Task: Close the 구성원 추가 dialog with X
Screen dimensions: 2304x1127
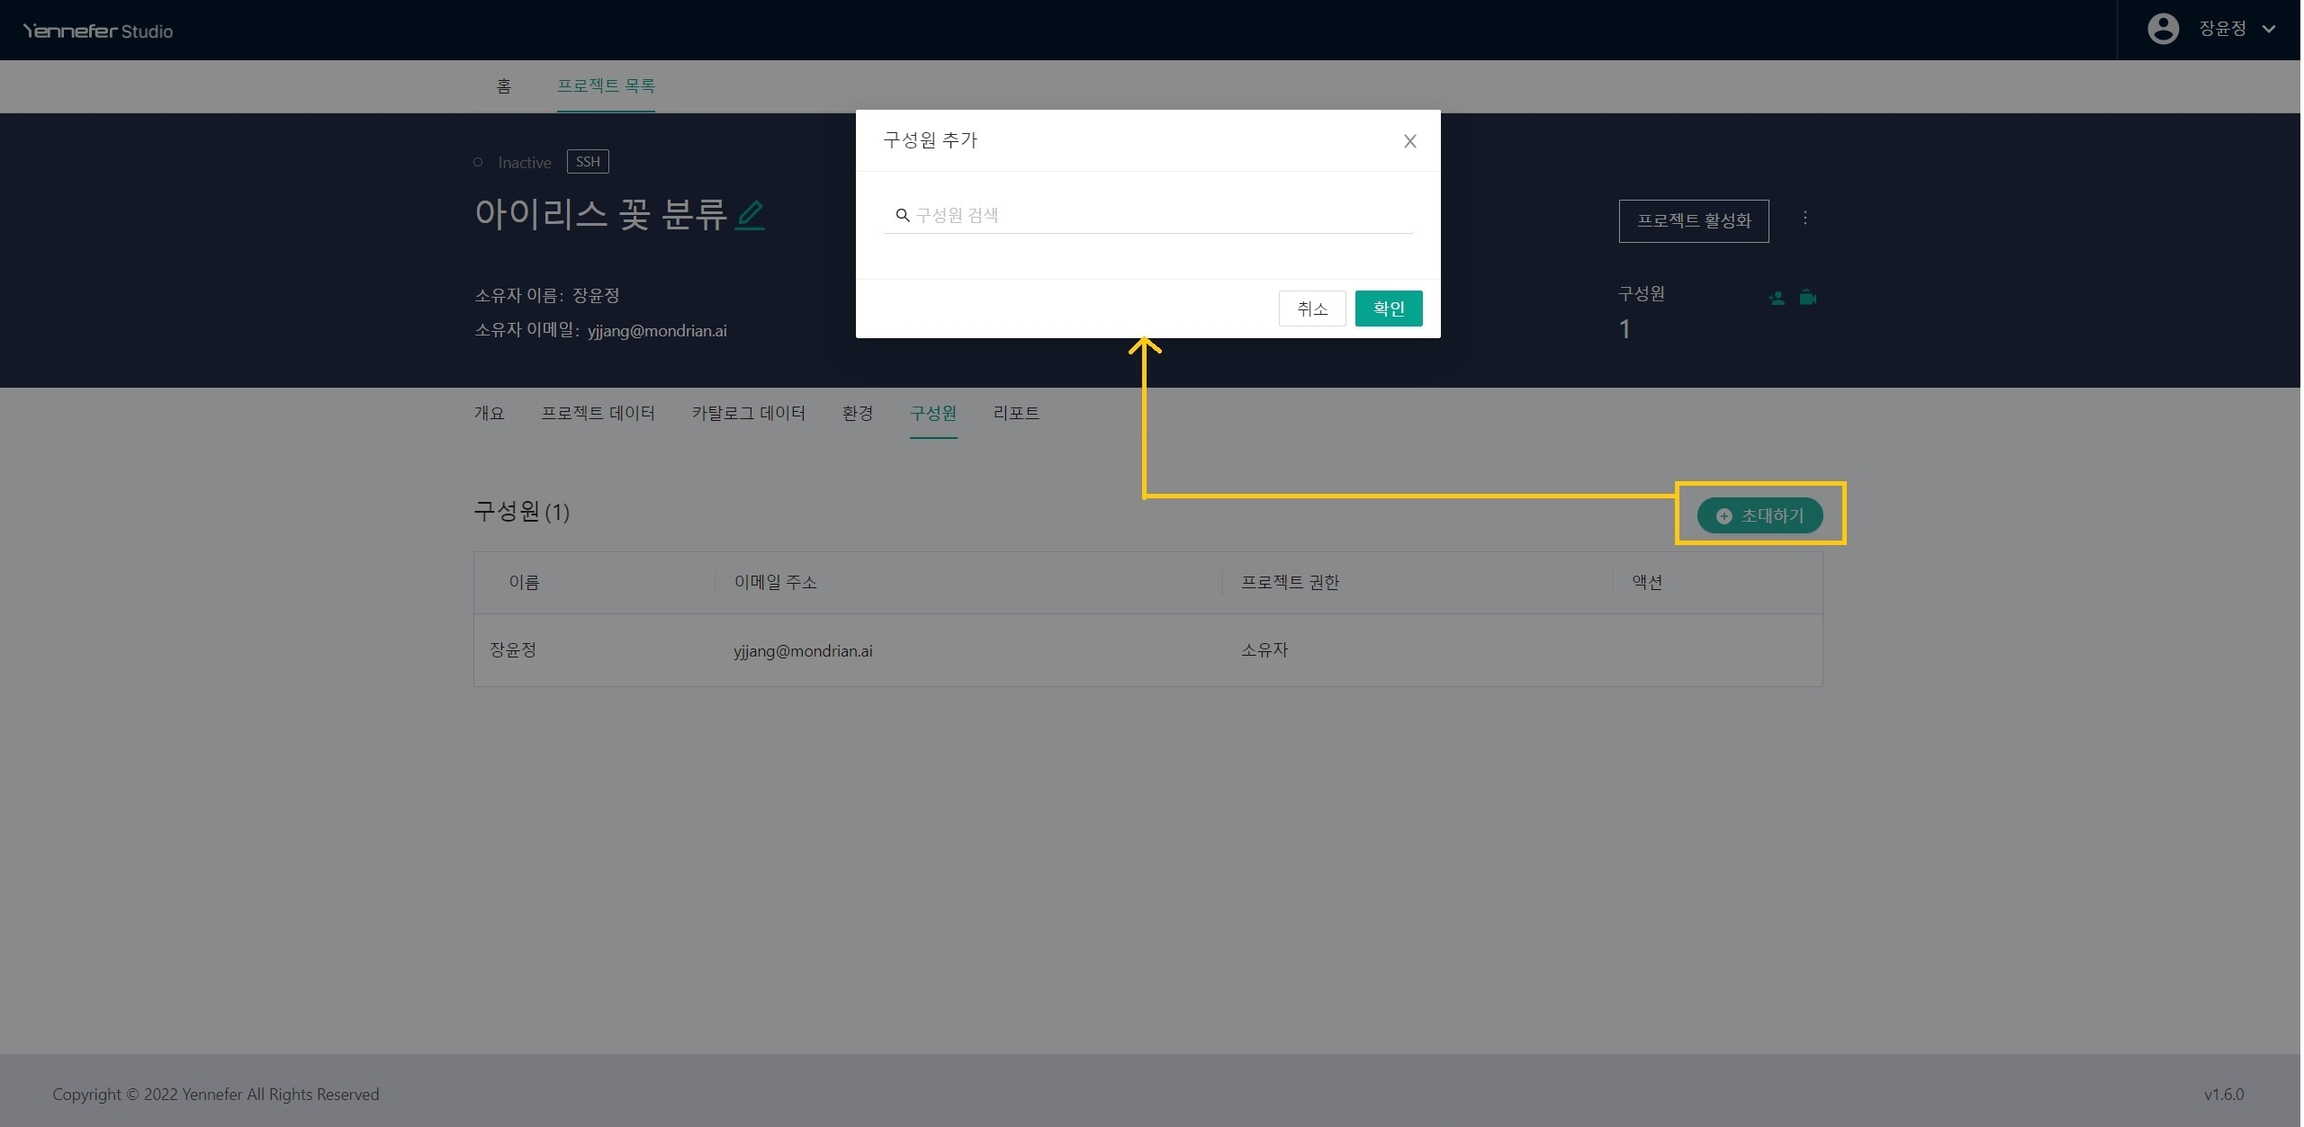Action: click(x=1410, y=141)
